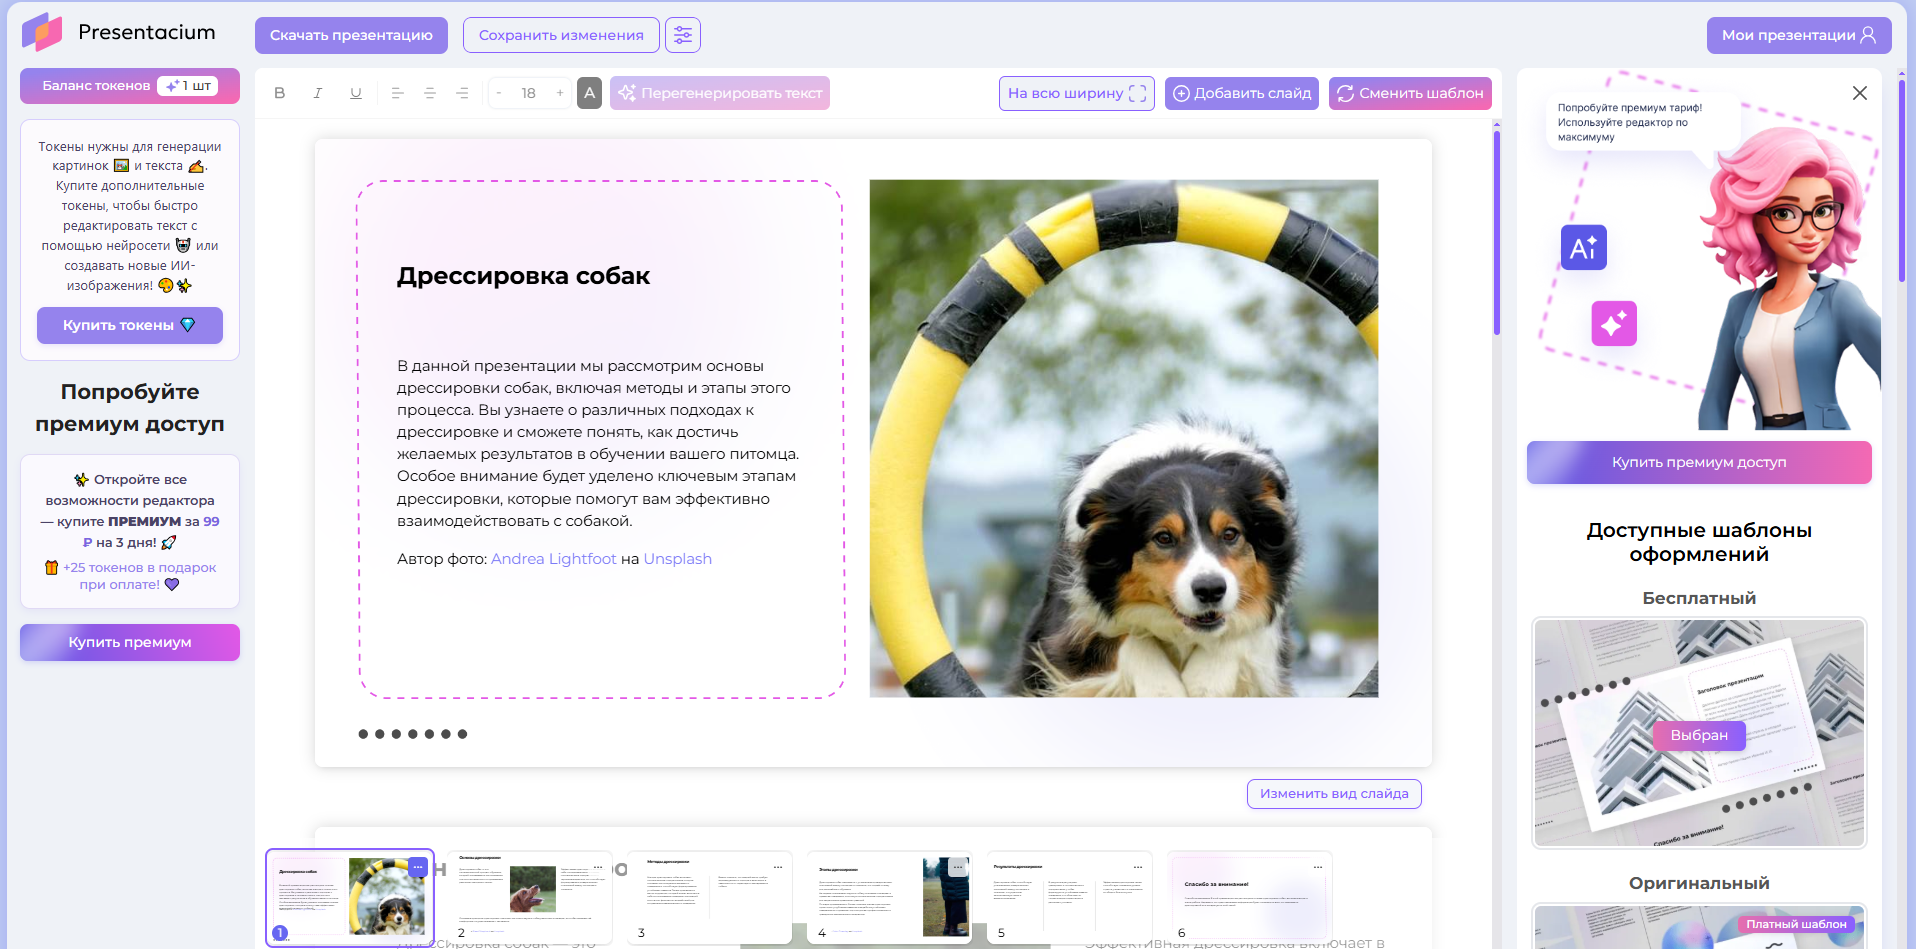Open presentation settings sliders icon

click(683, 35)
